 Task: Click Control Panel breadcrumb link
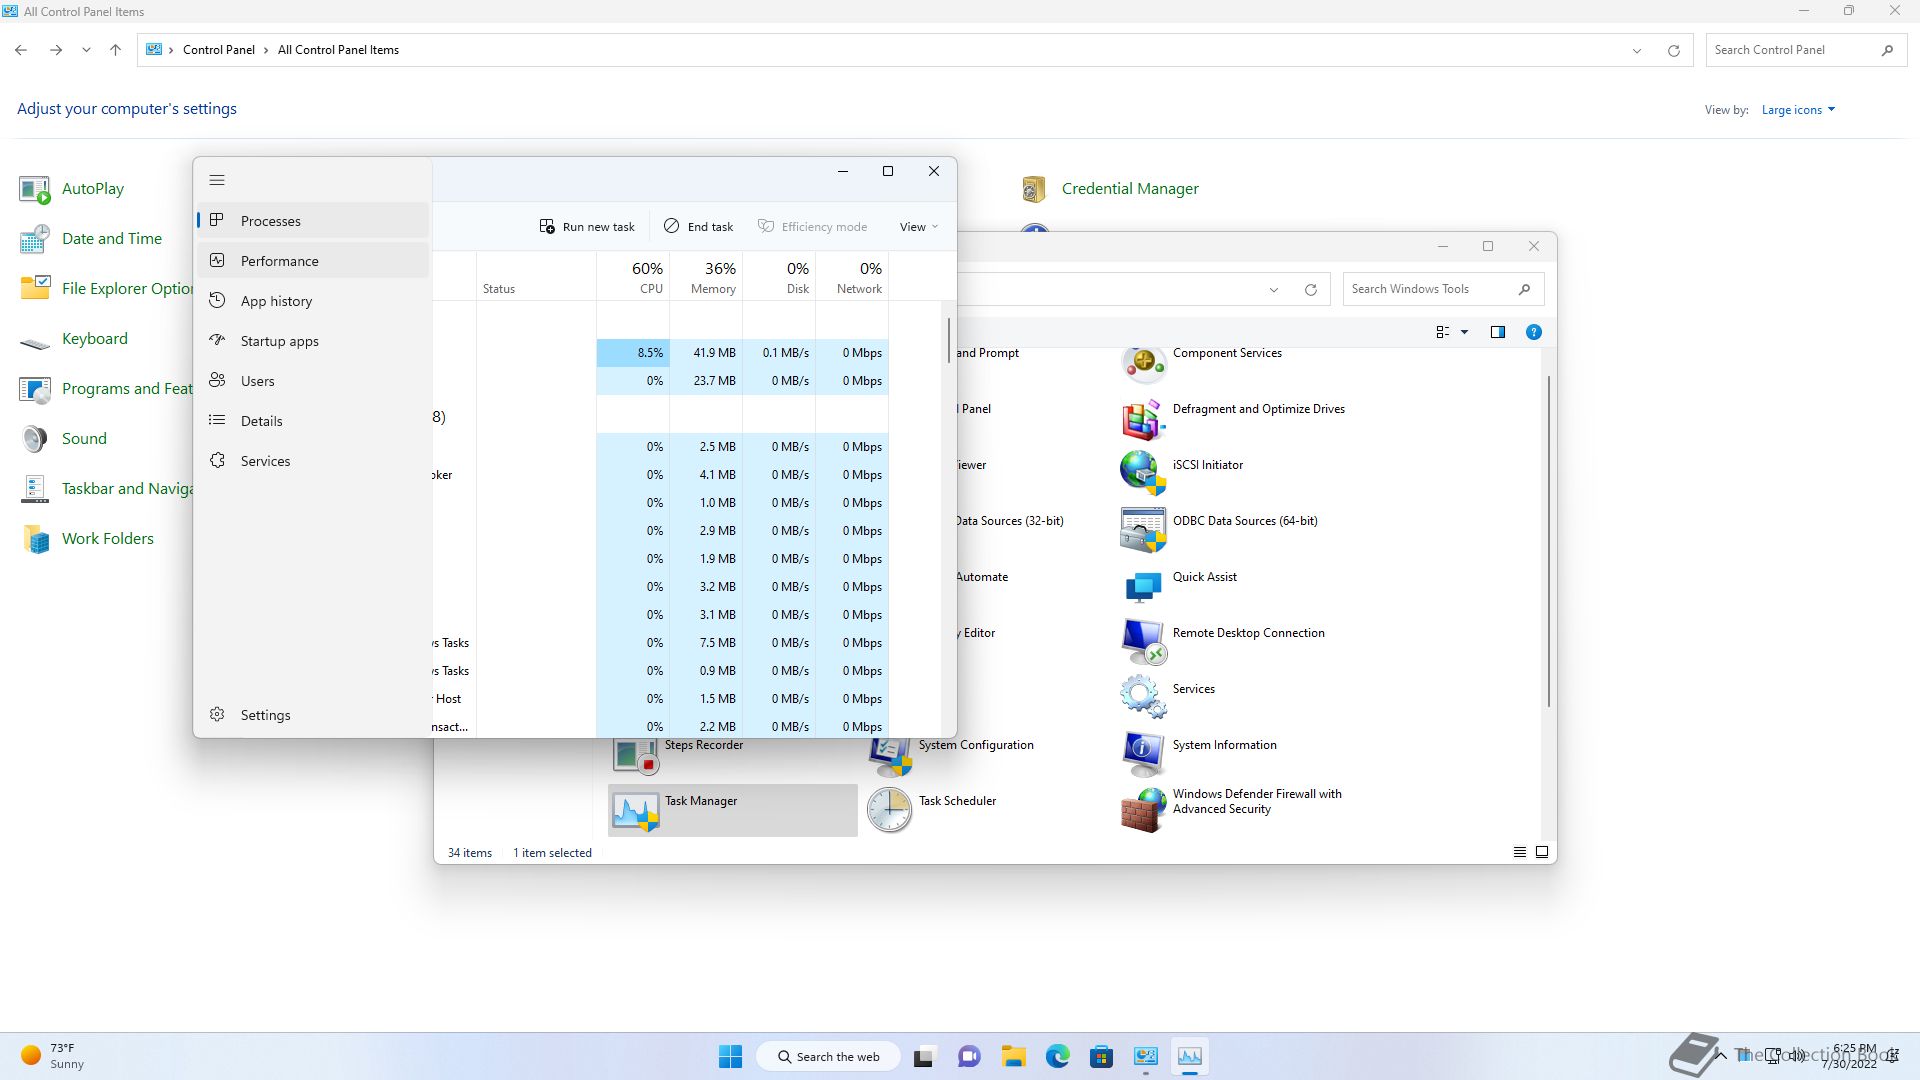pyautogui.click(x=218, y=50)
